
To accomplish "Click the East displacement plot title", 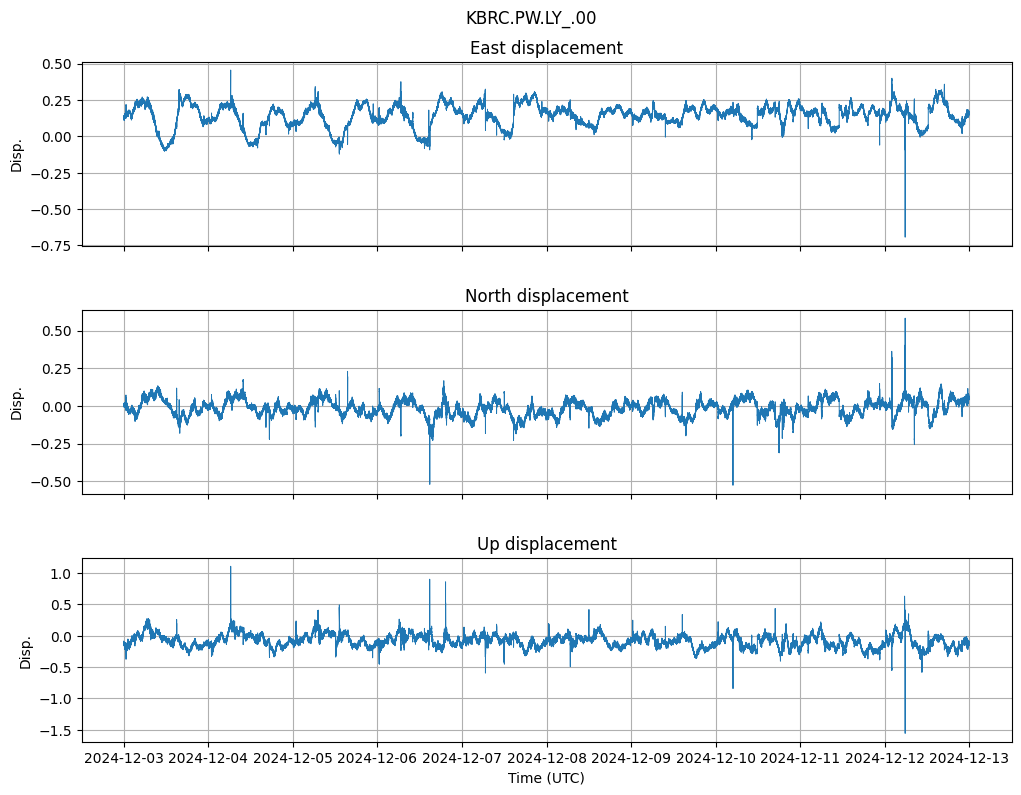I will (x=546, y=48).
